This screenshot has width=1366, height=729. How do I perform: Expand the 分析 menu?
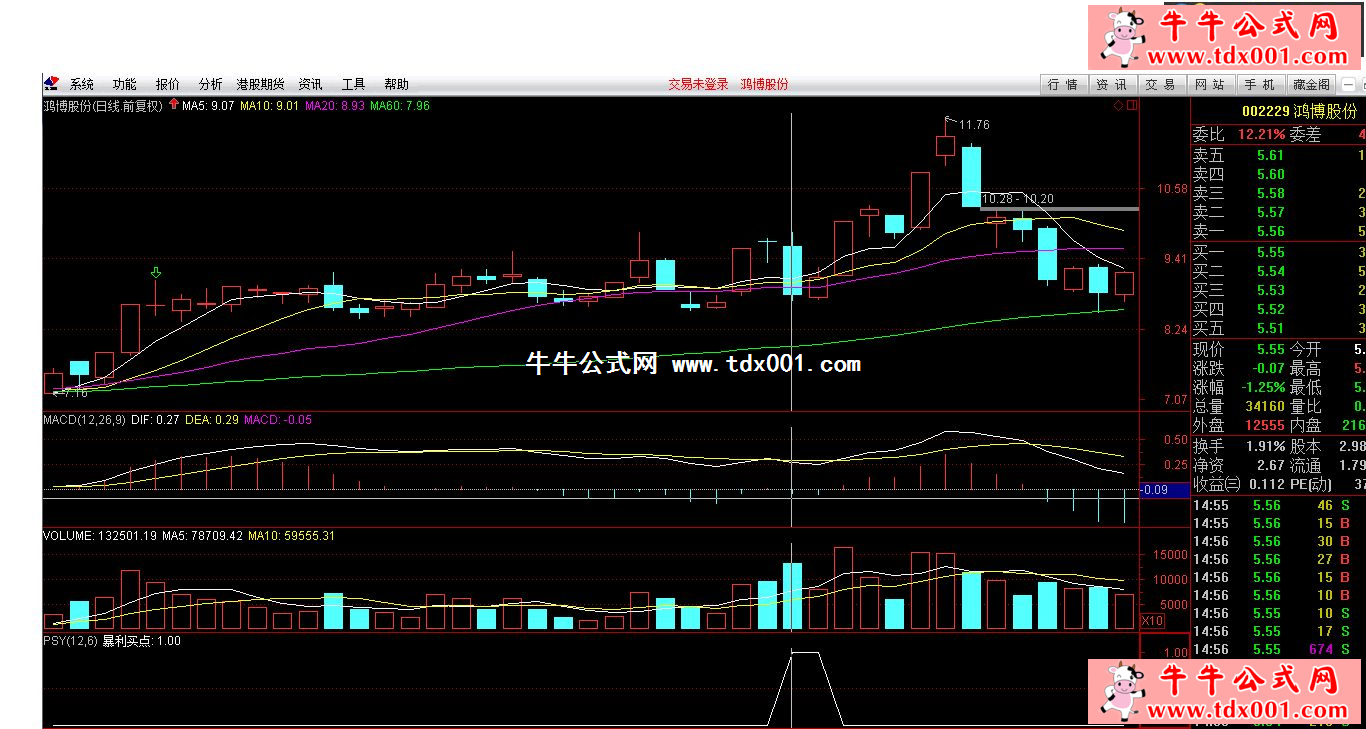click(210, 85)
